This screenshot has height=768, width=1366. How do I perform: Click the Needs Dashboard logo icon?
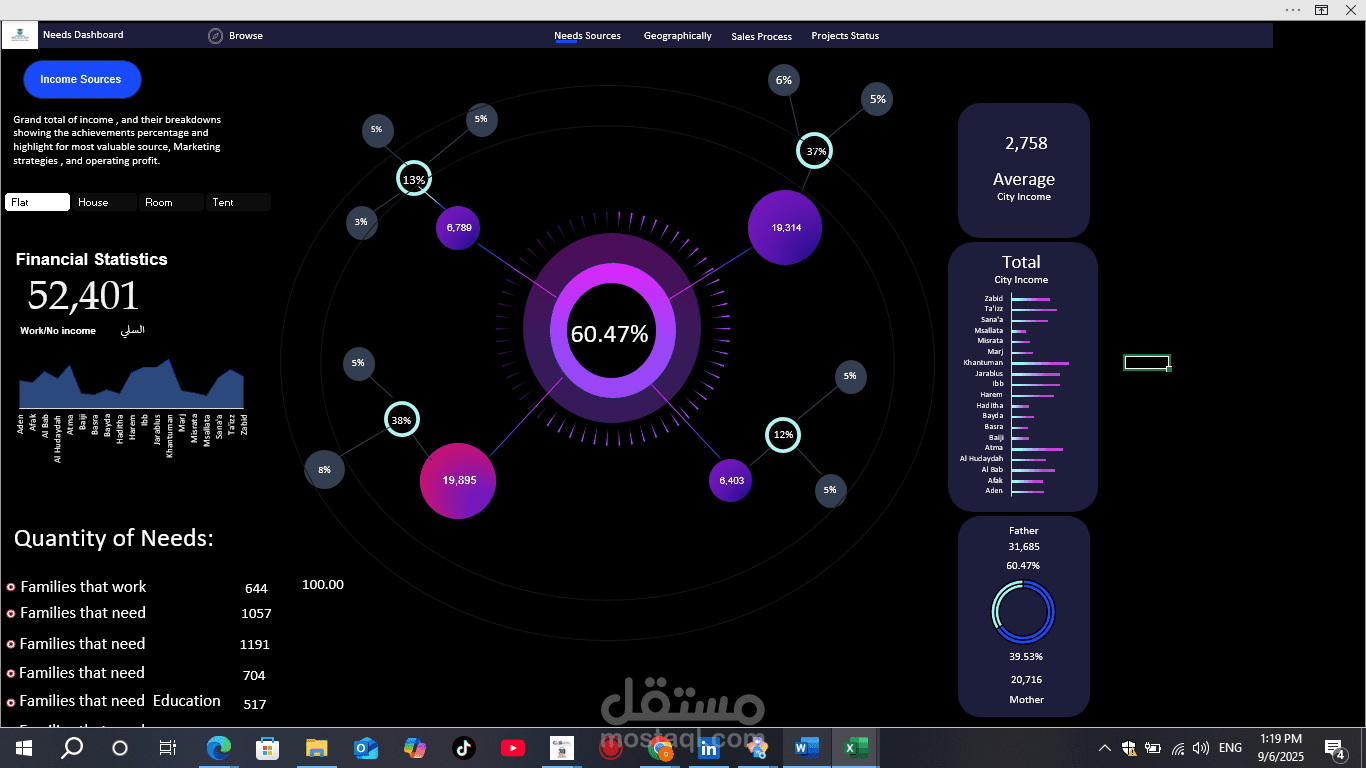(20, 36)
